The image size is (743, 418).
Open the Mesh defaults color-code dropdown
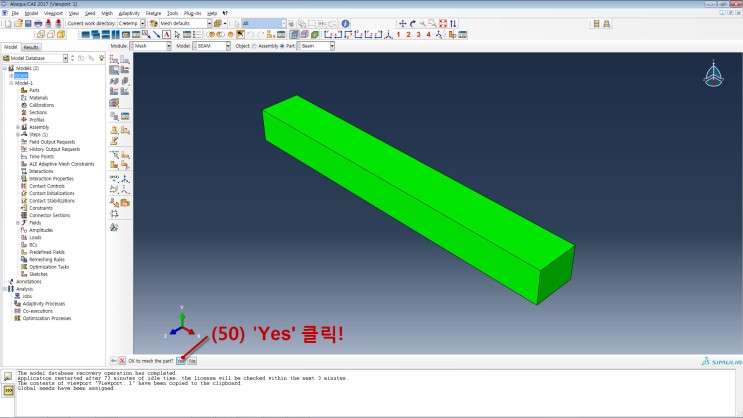pyautogui.click(x=209, y=23)
